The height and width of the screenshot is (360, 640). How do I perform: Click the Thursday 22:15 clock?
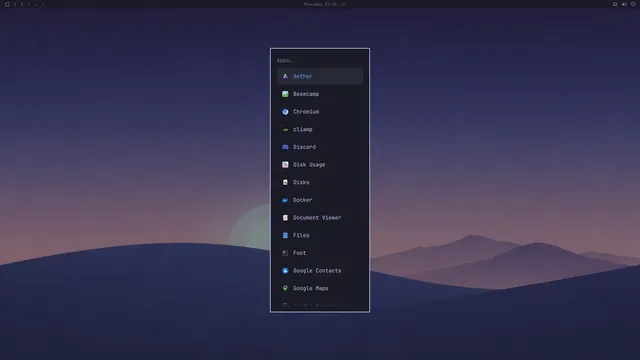(x=320, y=4)
